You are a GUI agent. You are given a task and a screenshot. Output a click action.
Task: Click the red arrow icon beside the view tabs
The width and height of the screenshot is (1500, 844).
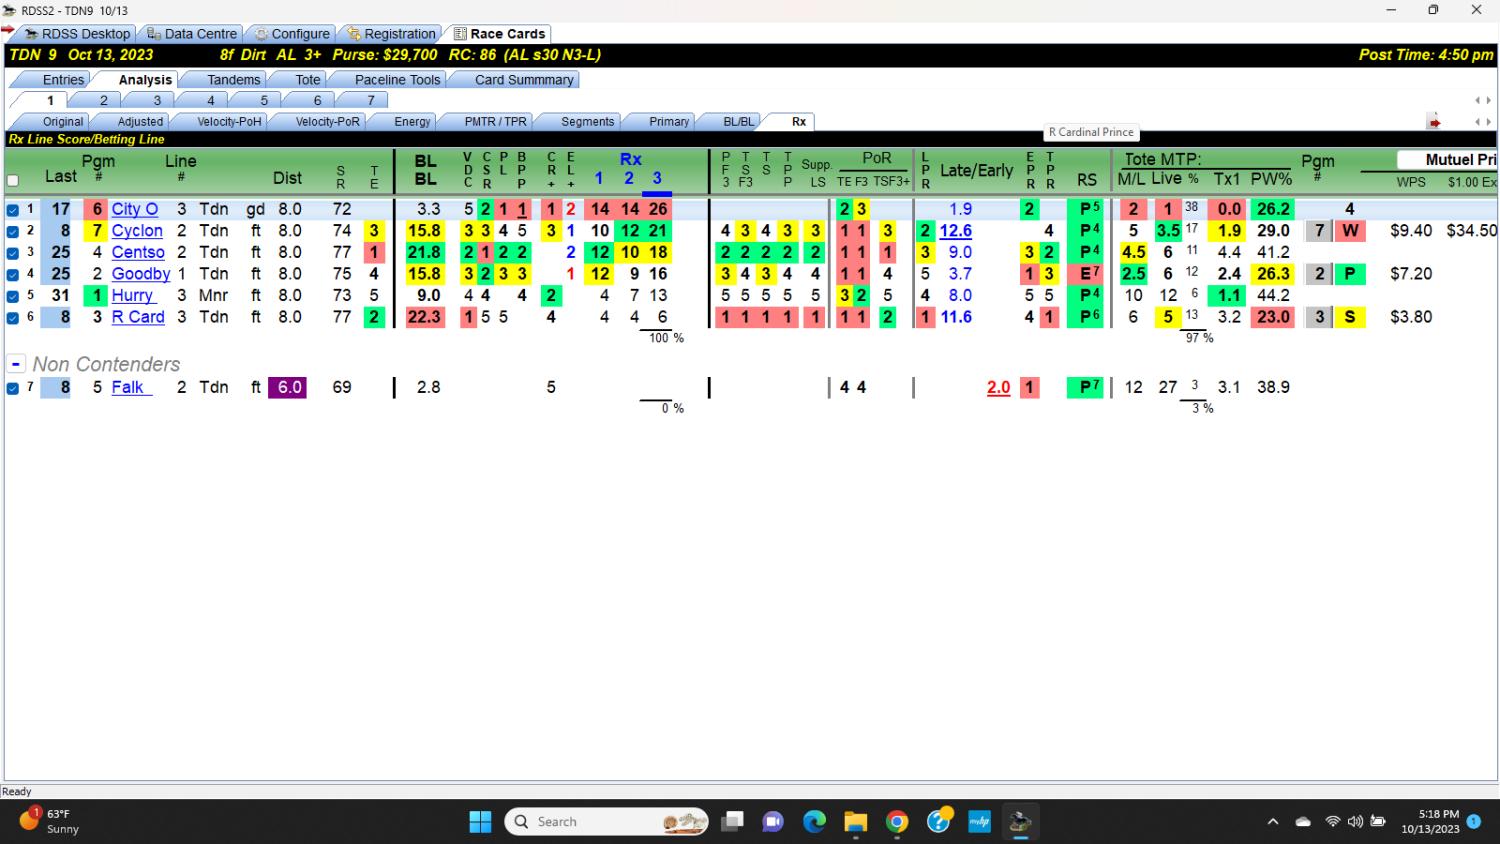coord(1434,122)
